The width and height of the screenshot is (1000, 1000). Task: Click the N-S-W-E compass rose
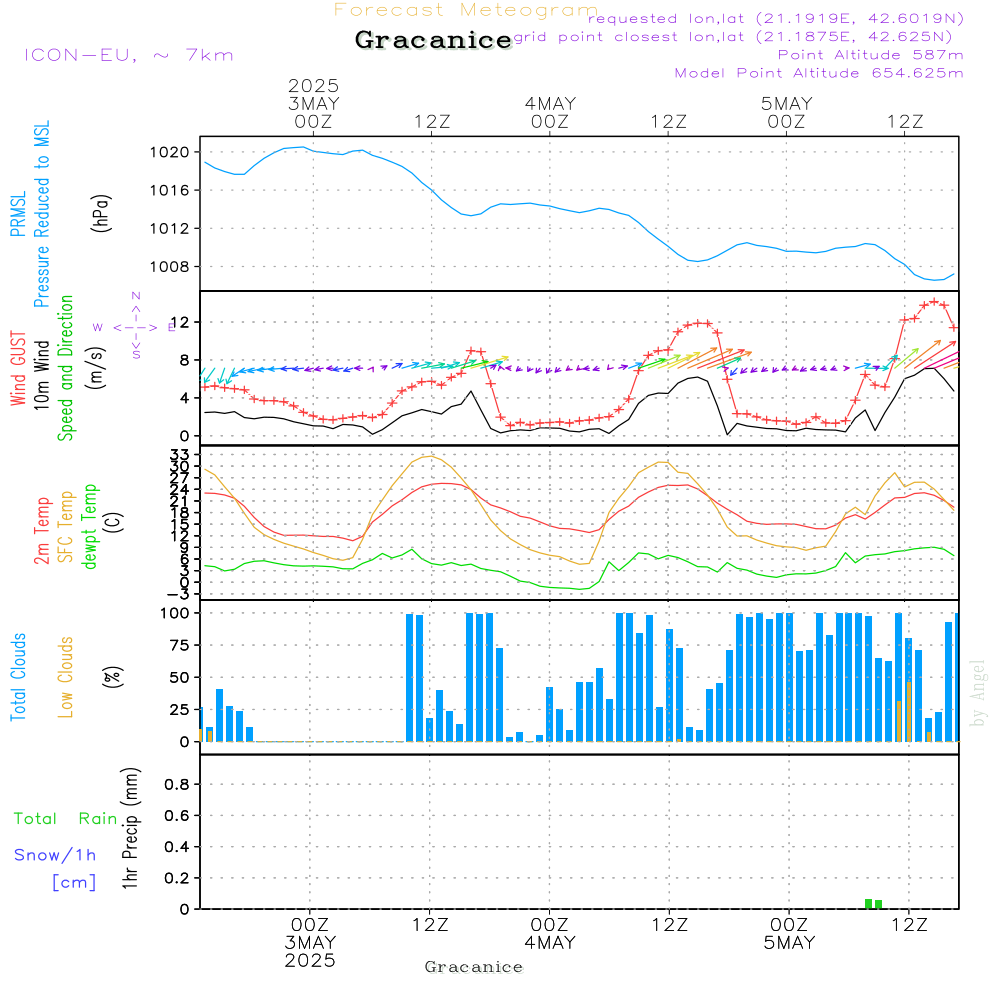coord(136,327)
